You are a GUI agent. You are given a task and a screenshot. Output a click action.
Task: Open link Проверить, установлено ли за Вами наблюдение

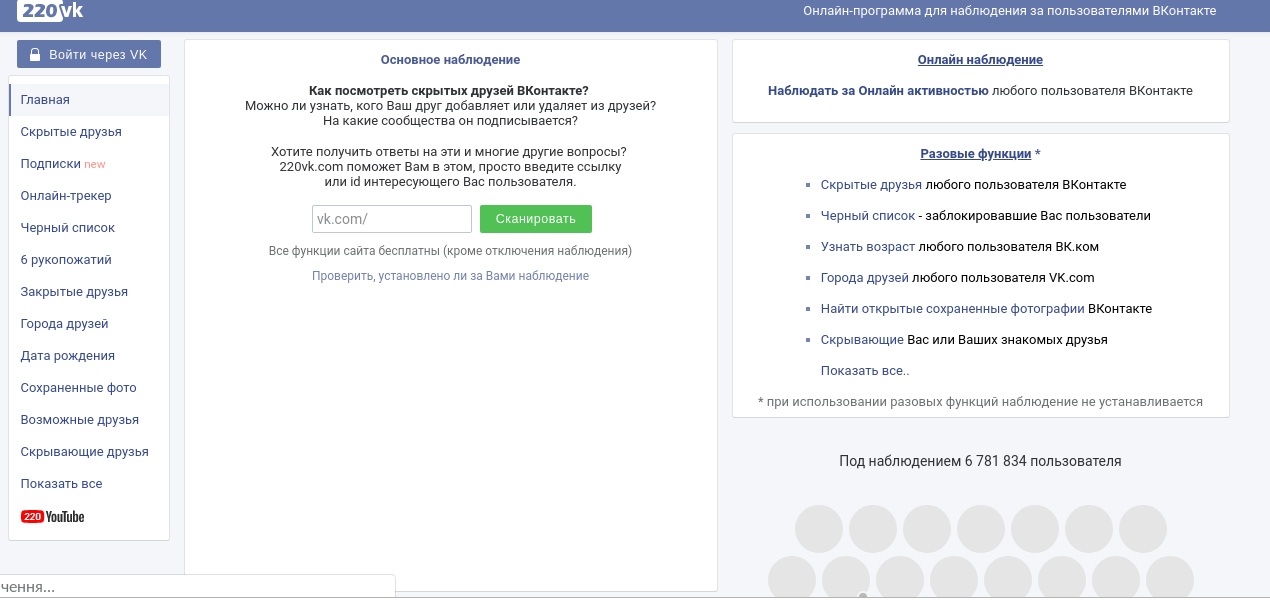pos(450,276)
